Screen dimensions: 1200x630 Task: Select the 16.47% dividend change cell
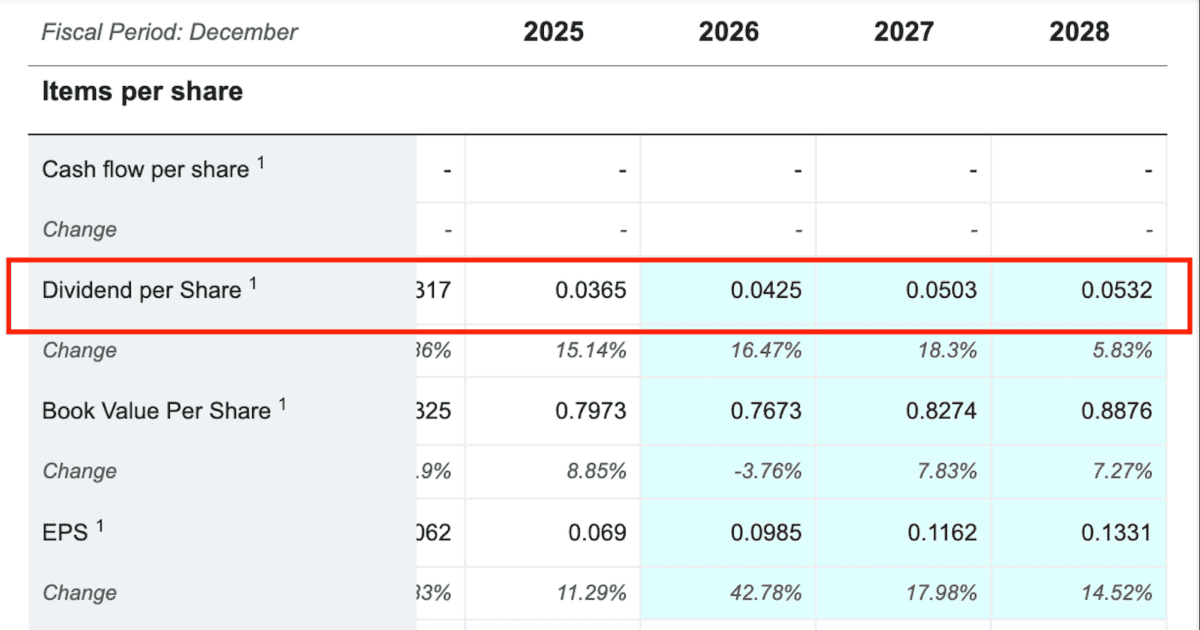pos(764,351)
